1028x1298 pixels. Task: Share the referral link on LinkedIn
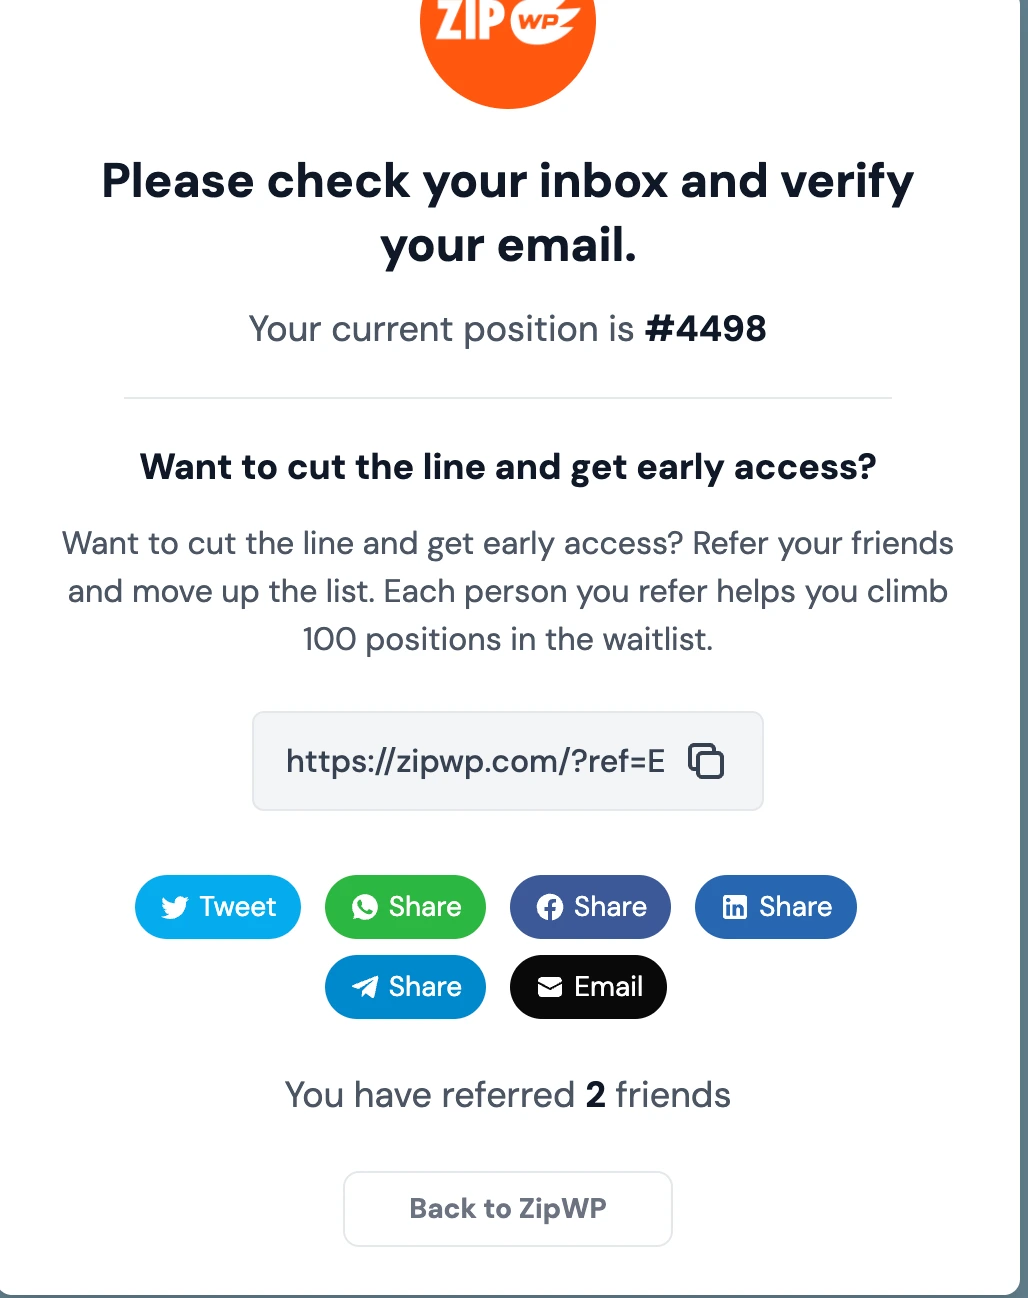(x=775, y=907)
